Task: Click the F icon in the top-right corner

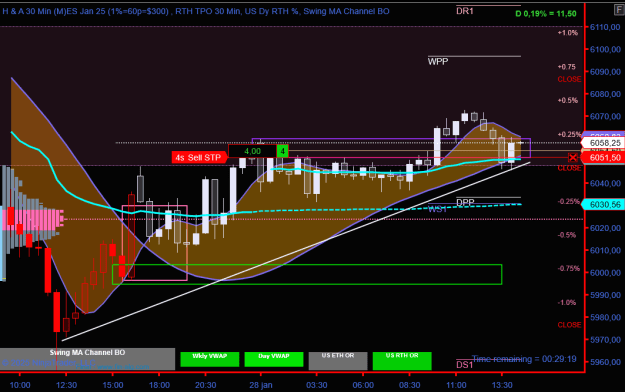Action: 619,10
